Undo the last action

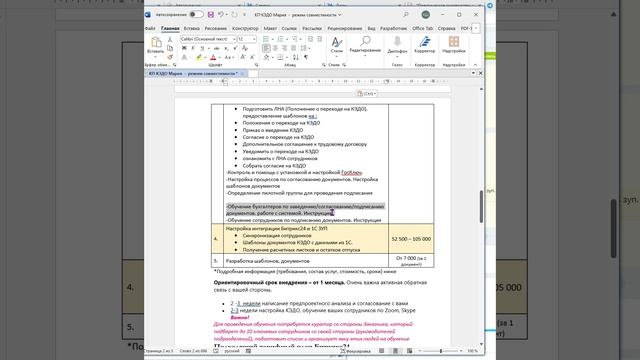220,15
